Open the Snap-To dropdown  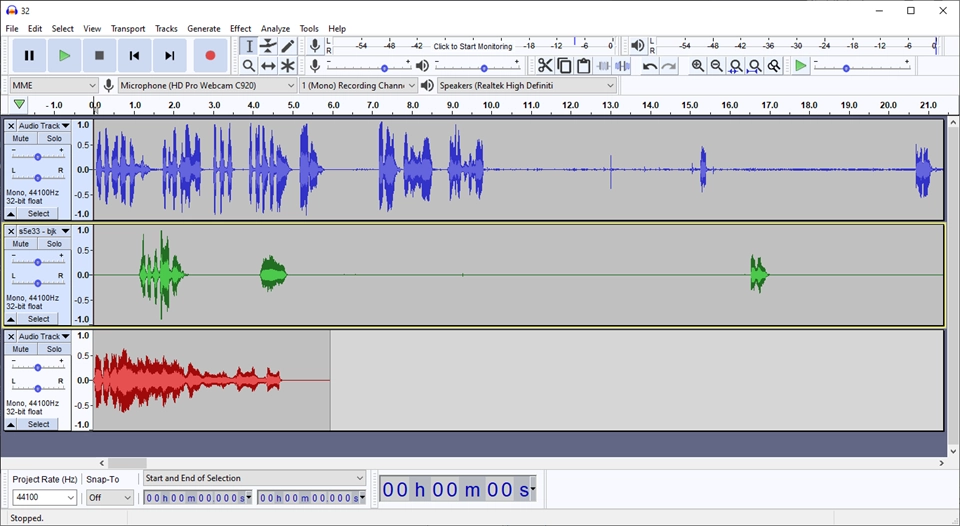pos(109,497)
